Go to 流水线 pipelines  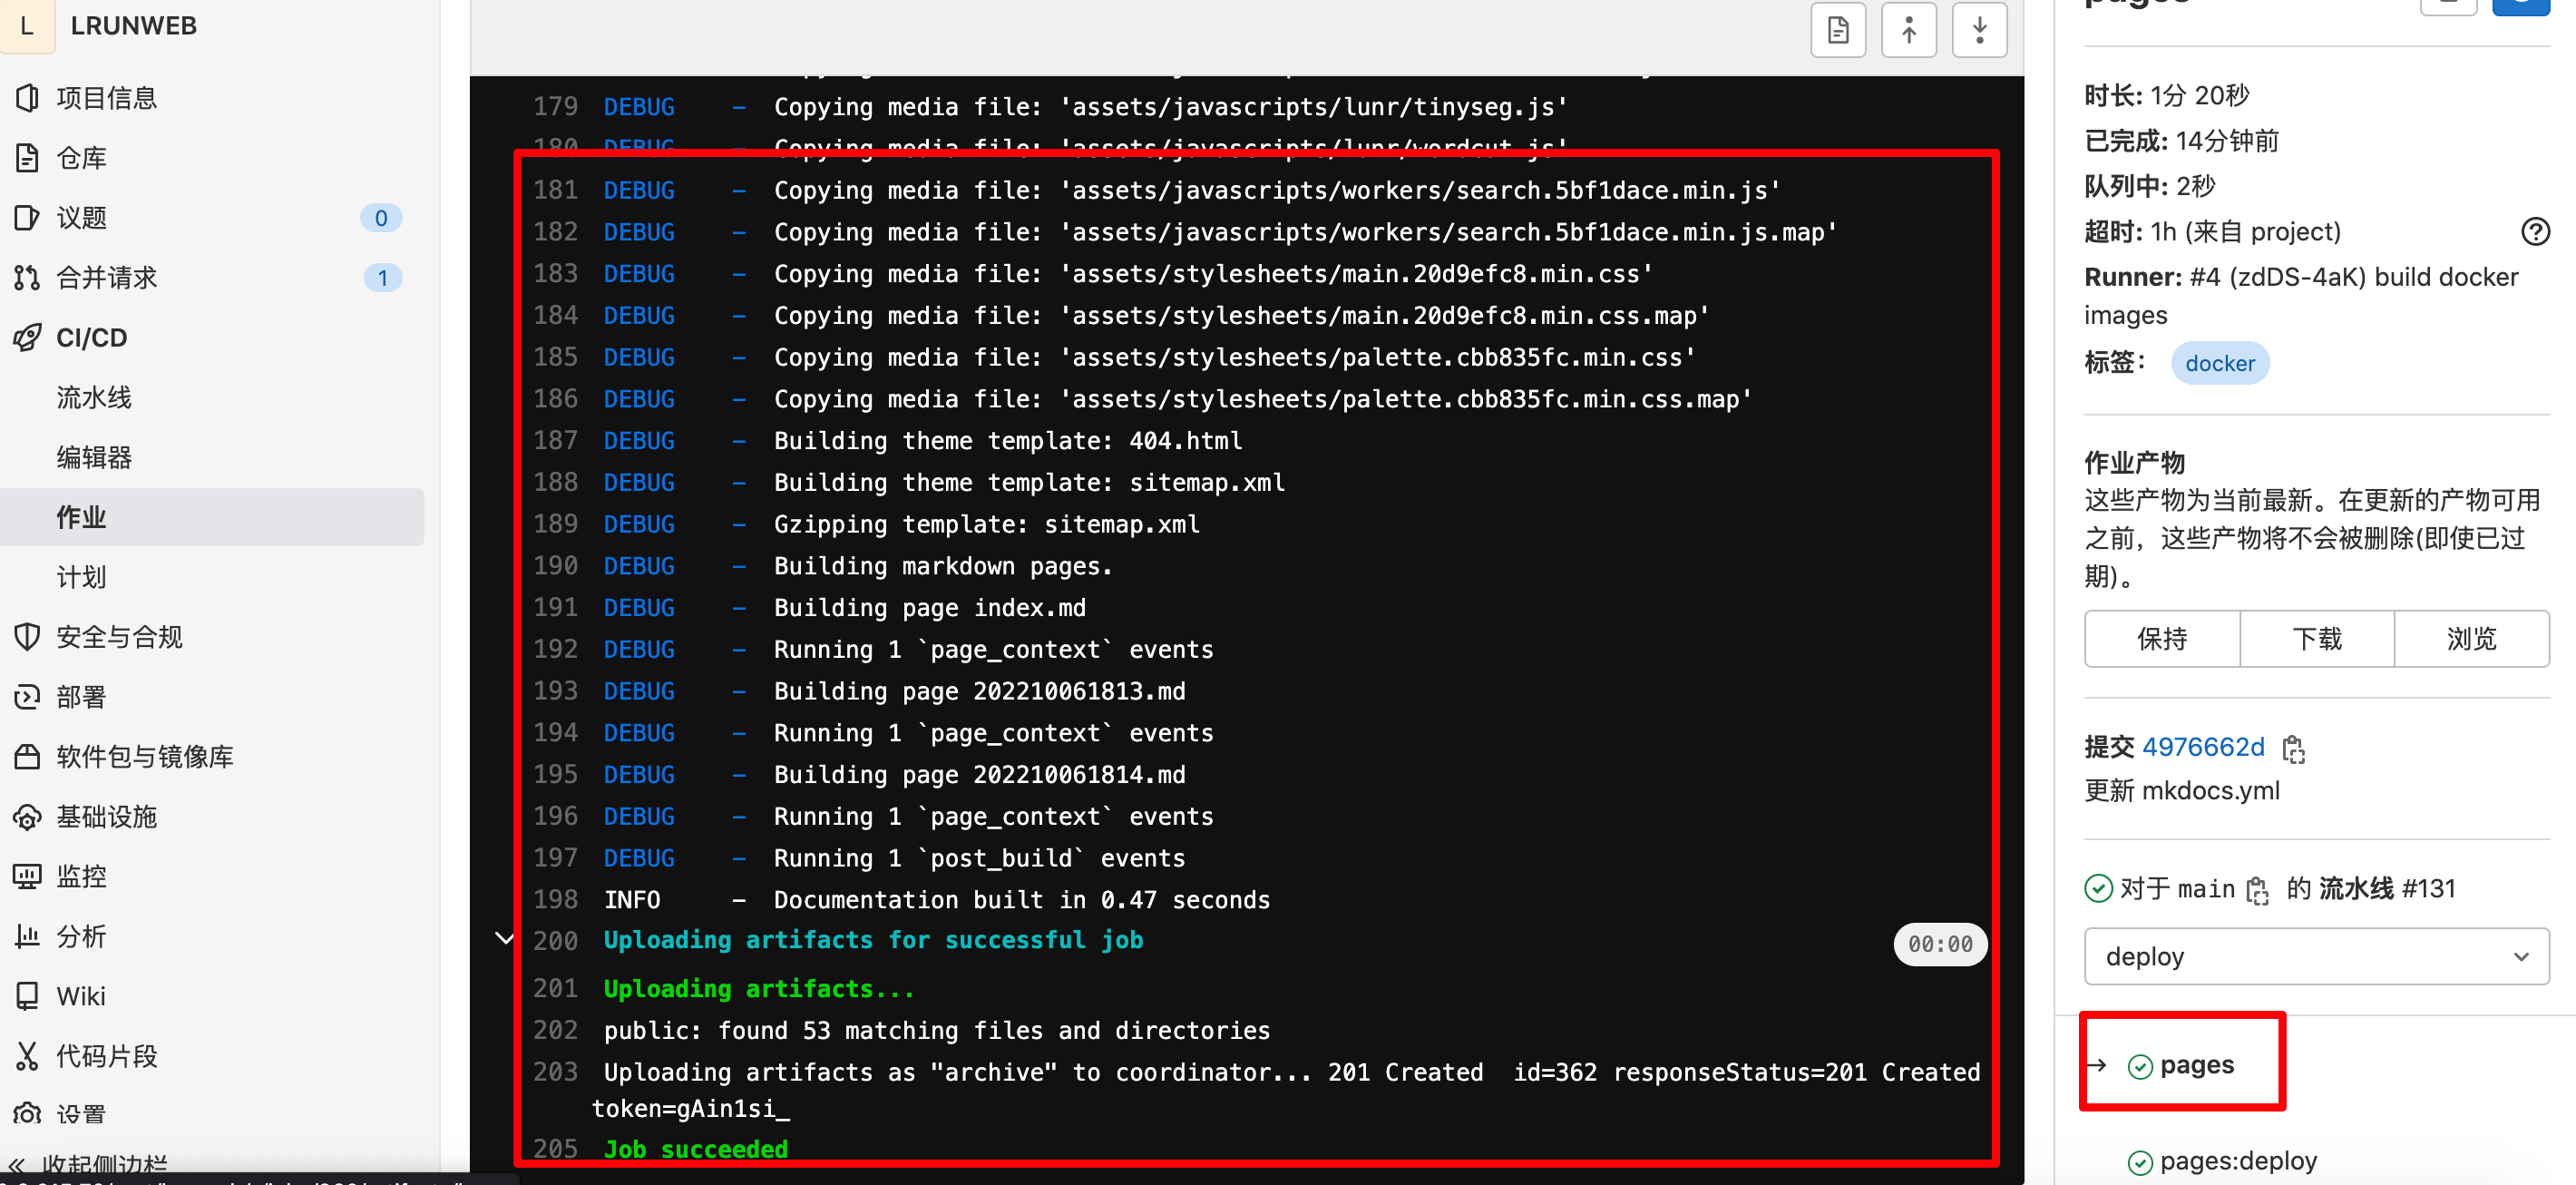point(94,398)
